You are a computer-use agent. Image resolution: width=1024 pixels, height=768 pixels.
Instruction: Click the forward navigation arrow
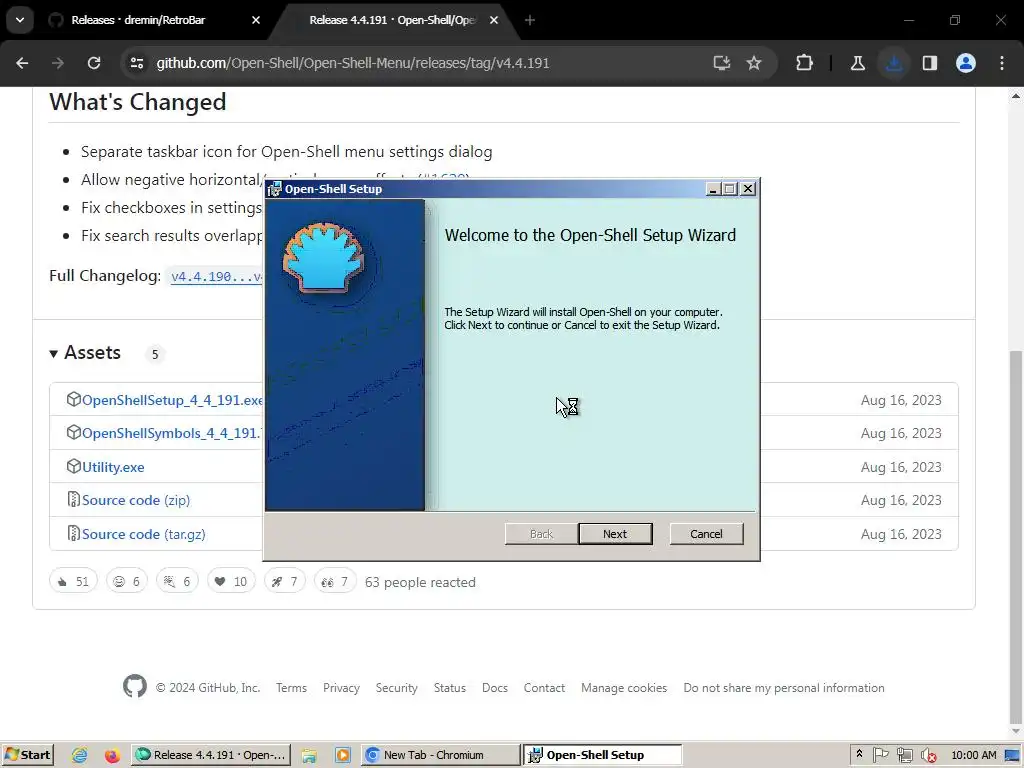coord(58,63)
